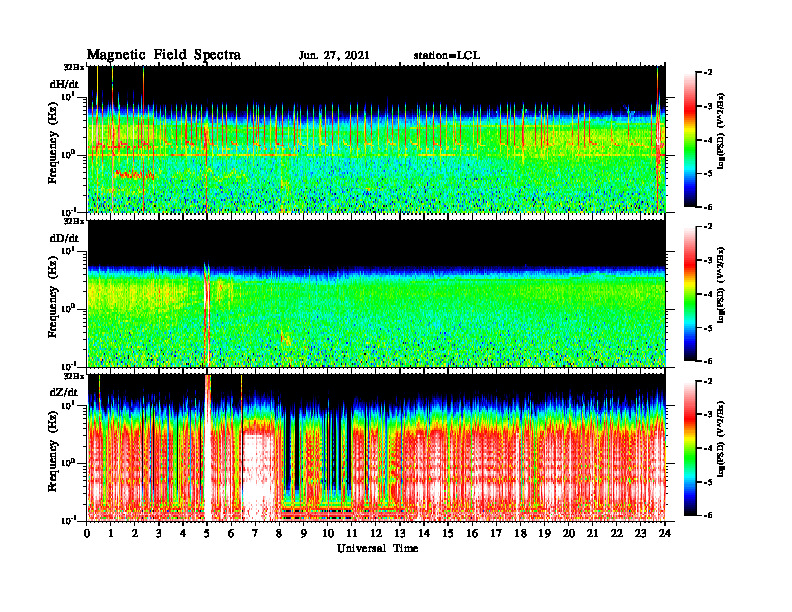Click hour "16" on the Universal Time axis
Screen dimensions: 792x612
(x=472, y=534)
